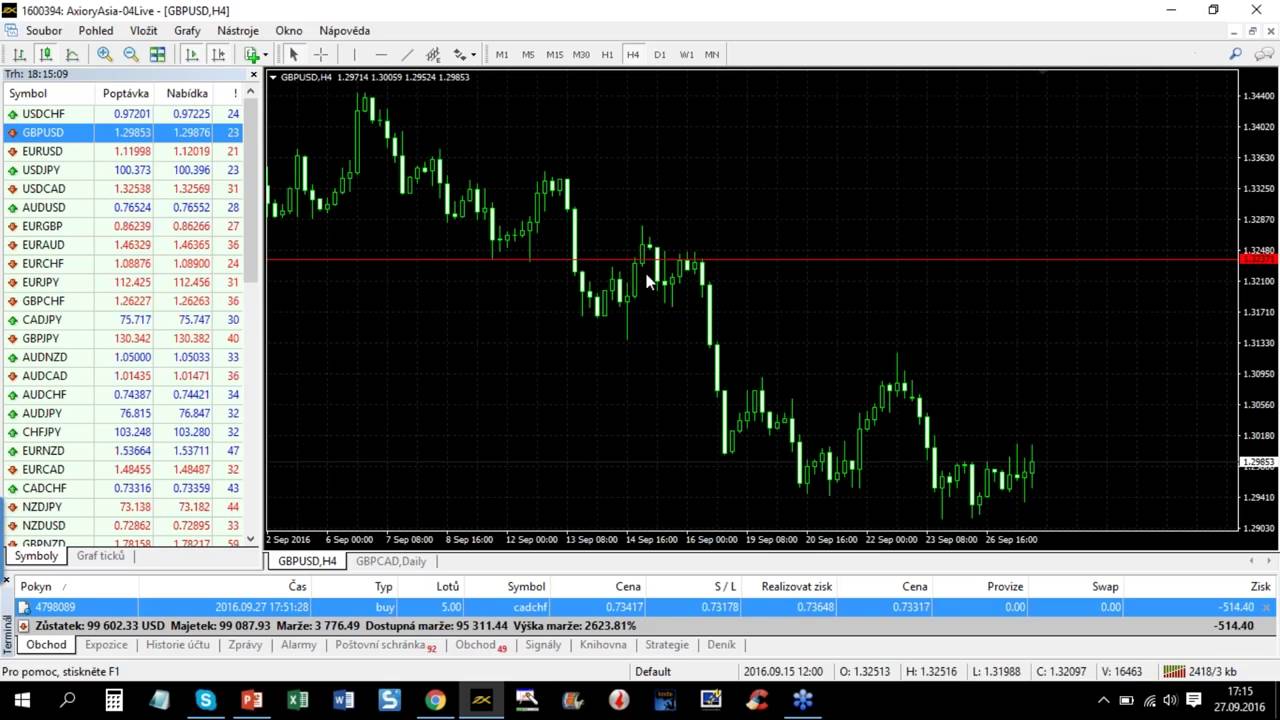Open the GBPCAD,Daily chart tab
Image resolution: width=1280 pixels, height=720 pixels.
click(x=391, y=561)
